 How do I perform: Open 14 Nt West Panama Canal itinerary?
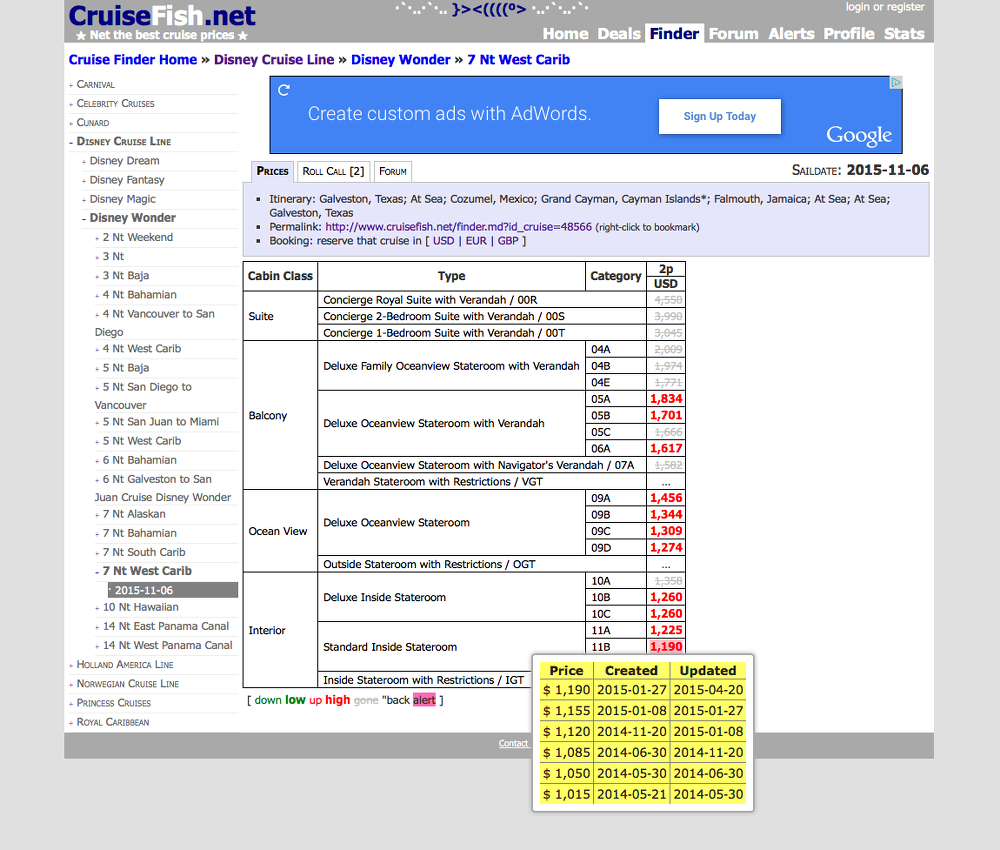pyautogui.click(x=168, y=645)
